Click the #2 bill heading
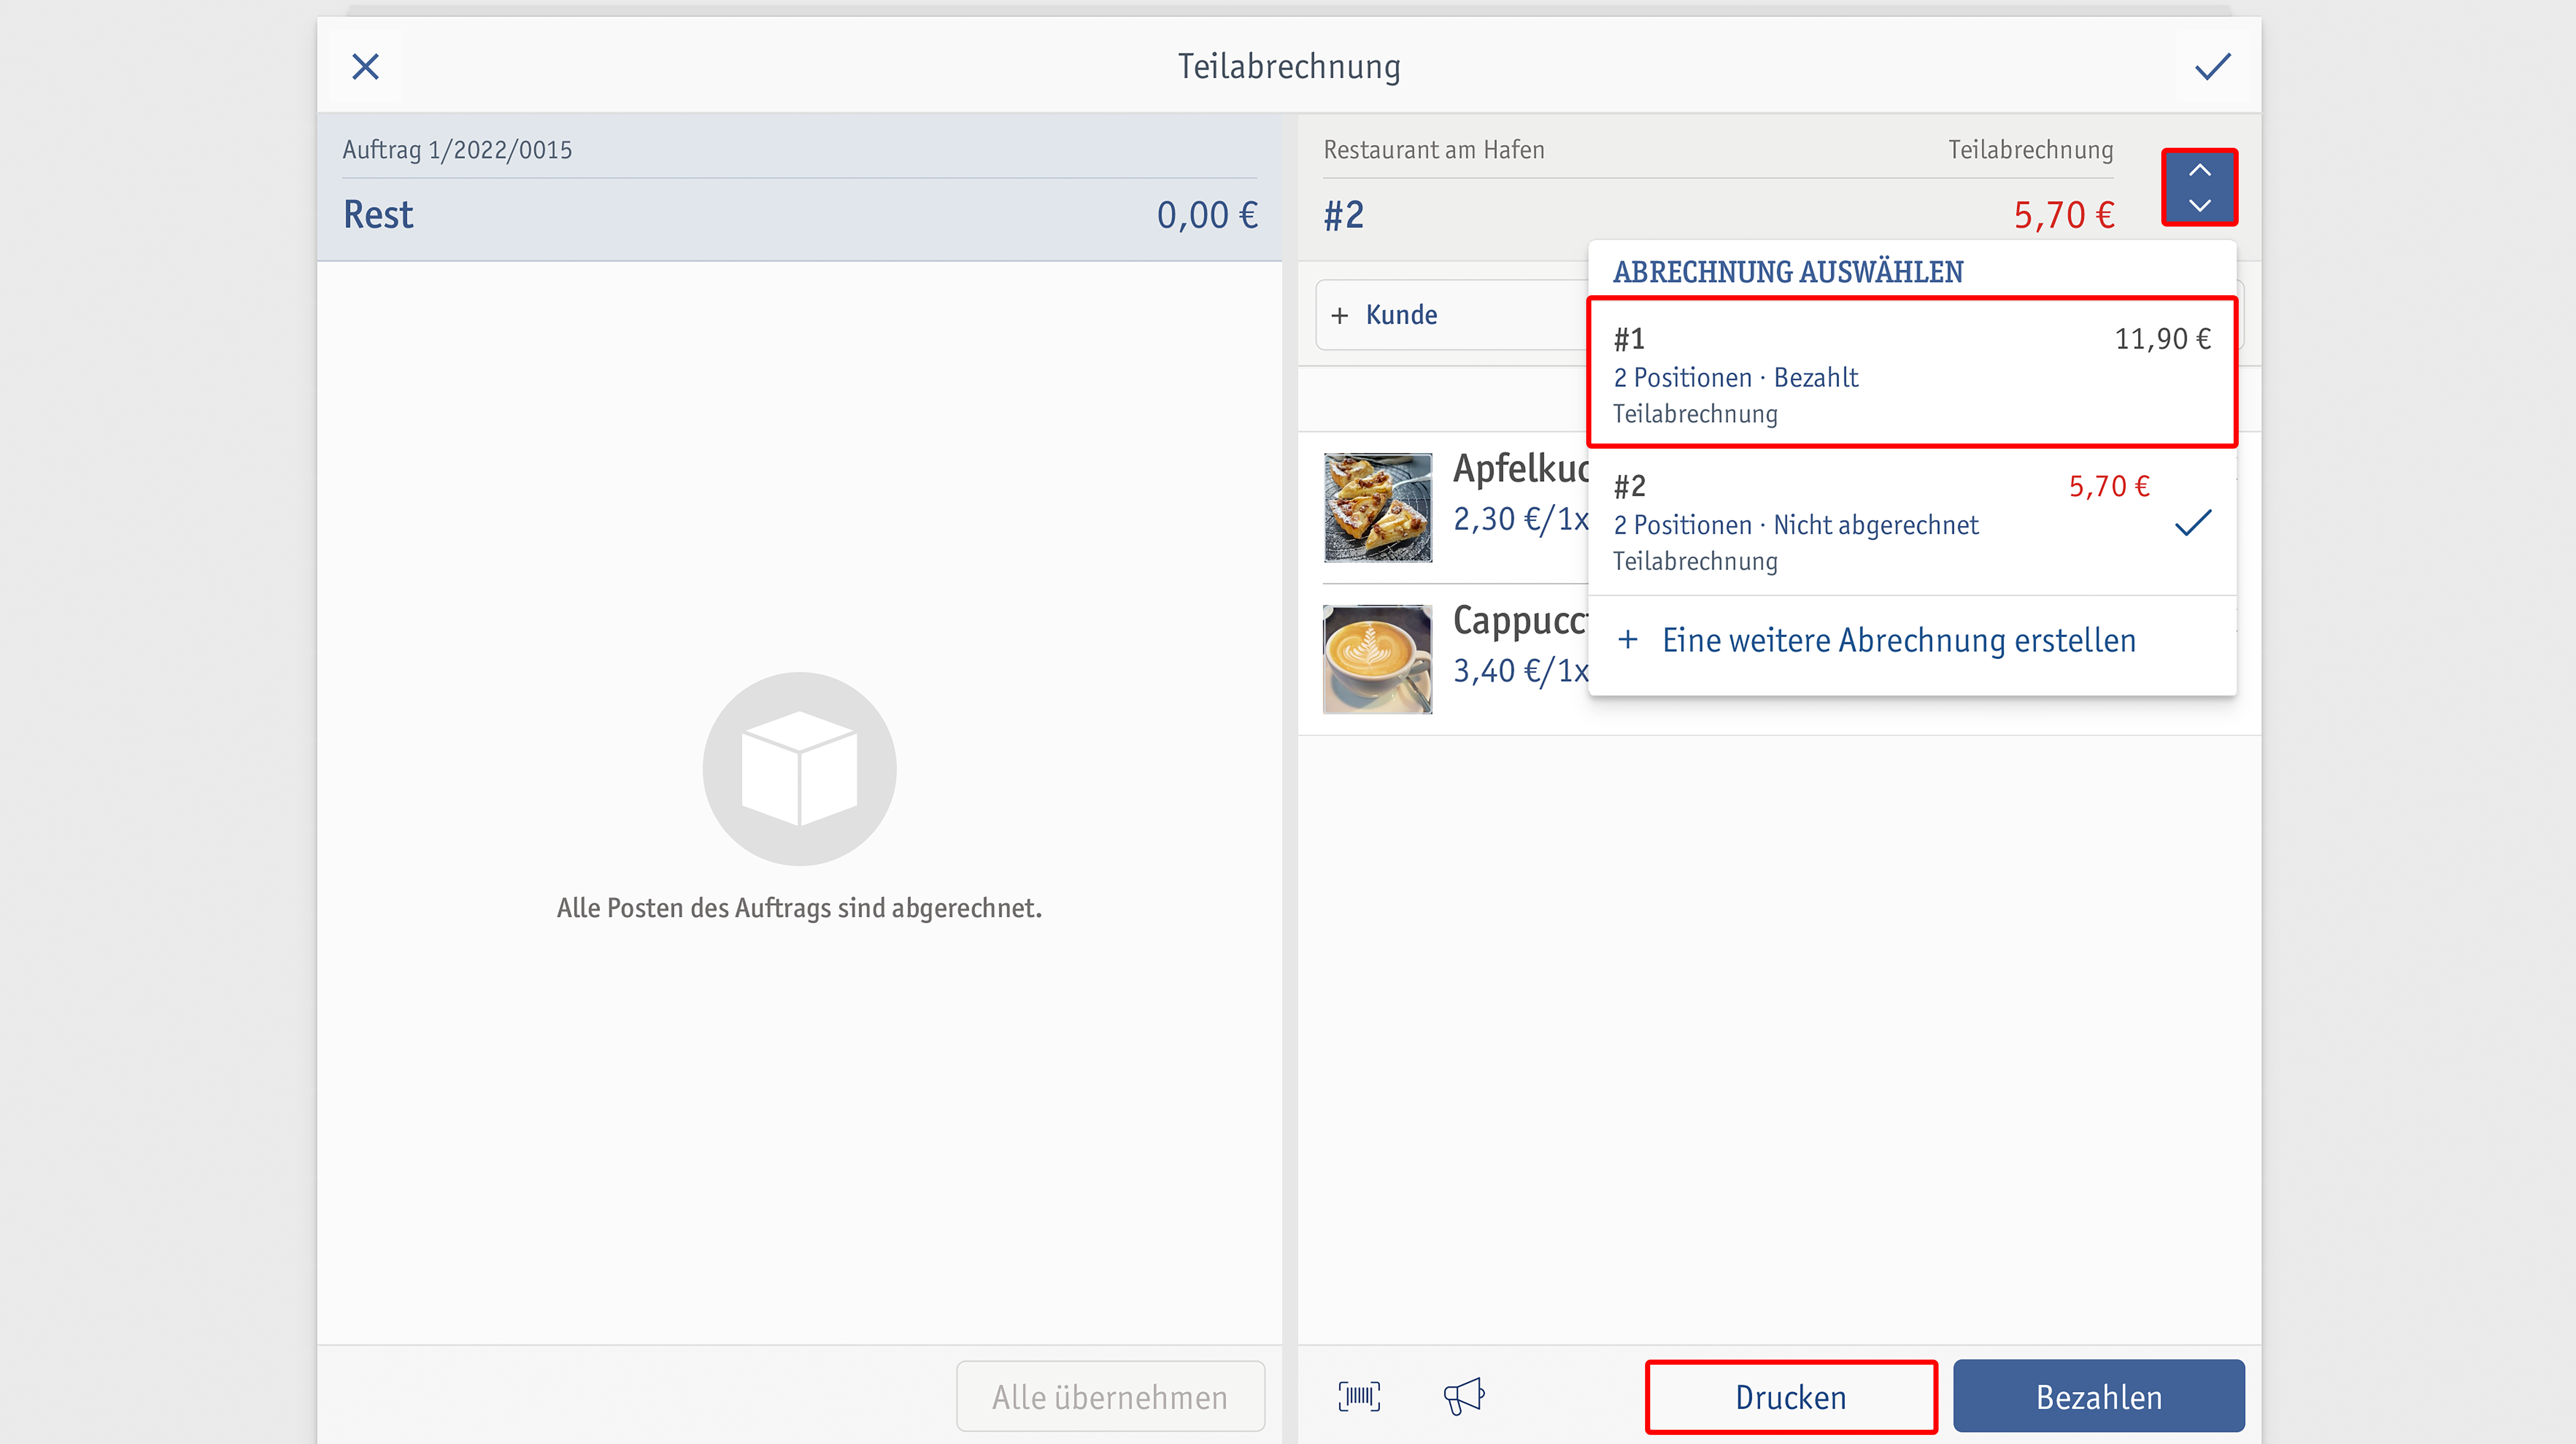 pos(1343,215)
